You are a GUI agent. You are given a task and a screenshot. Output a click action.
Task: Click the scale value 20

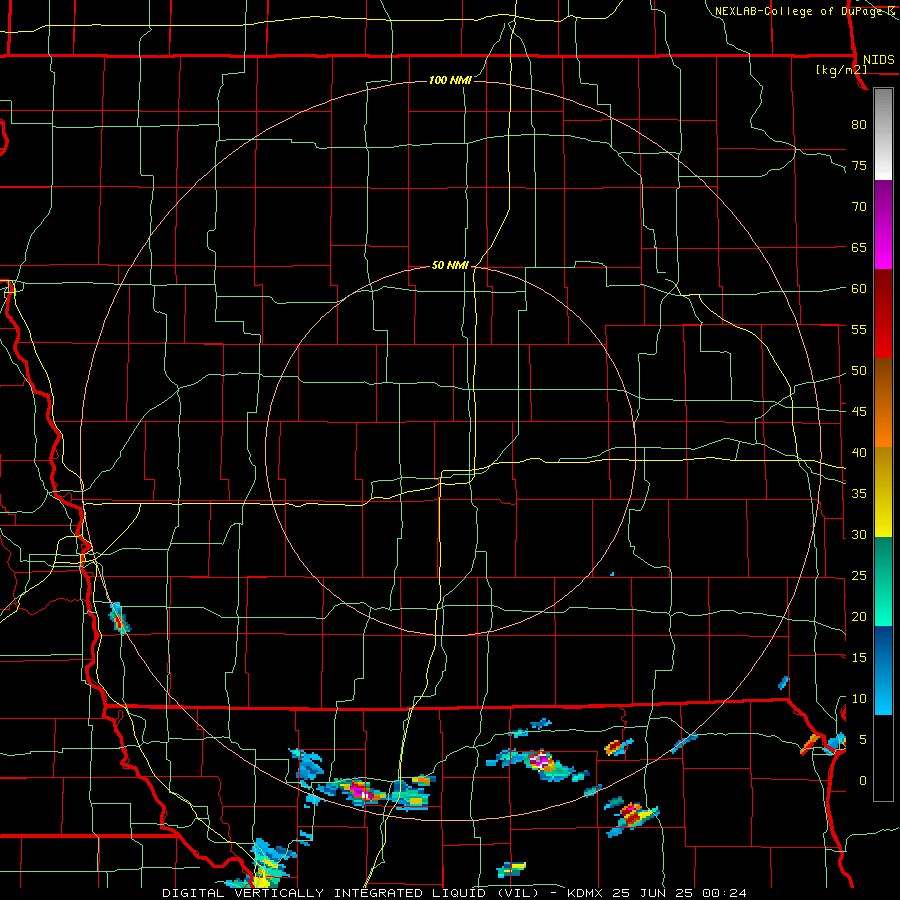pos(859,616)
